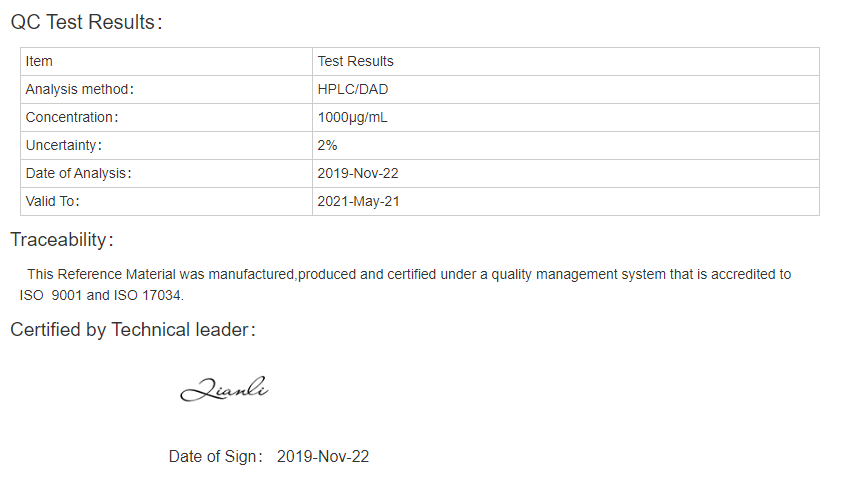Select the 1000µg/mL concentration value
Image resolution: width=846 pixels, height=494 pixels.
352,118
